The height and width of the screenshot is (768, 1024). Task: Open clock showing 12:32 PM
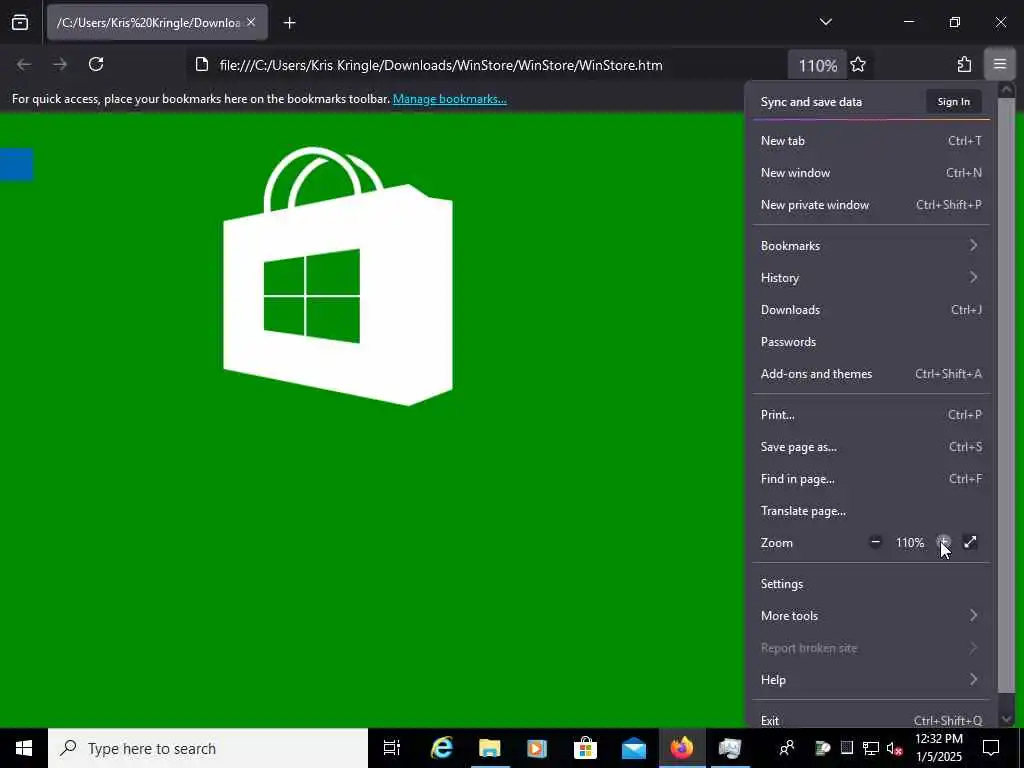point(938,748)
